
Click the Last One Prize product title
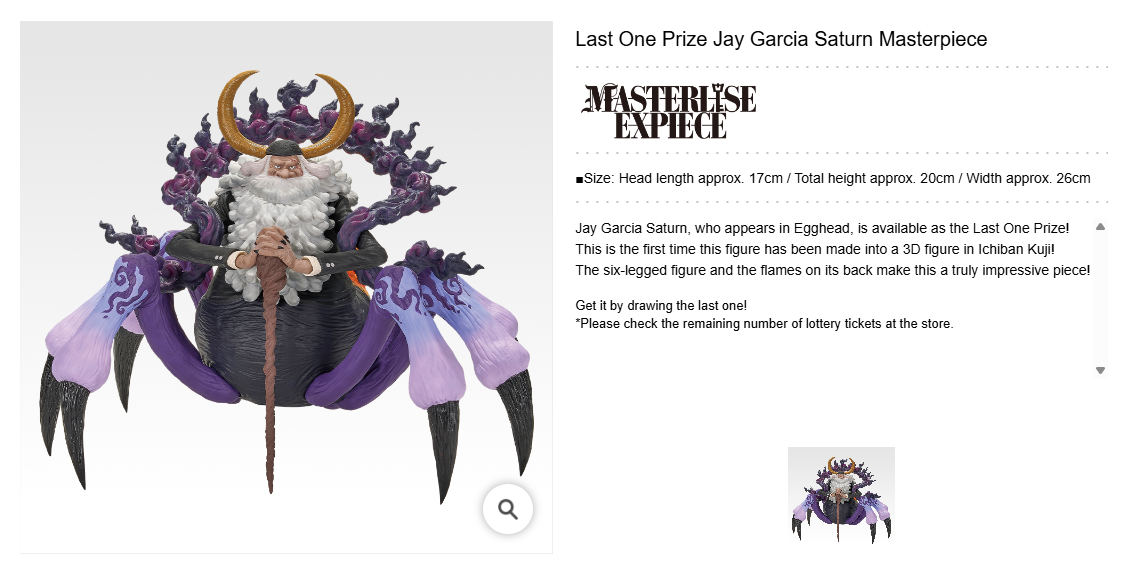tap(781, 39)
